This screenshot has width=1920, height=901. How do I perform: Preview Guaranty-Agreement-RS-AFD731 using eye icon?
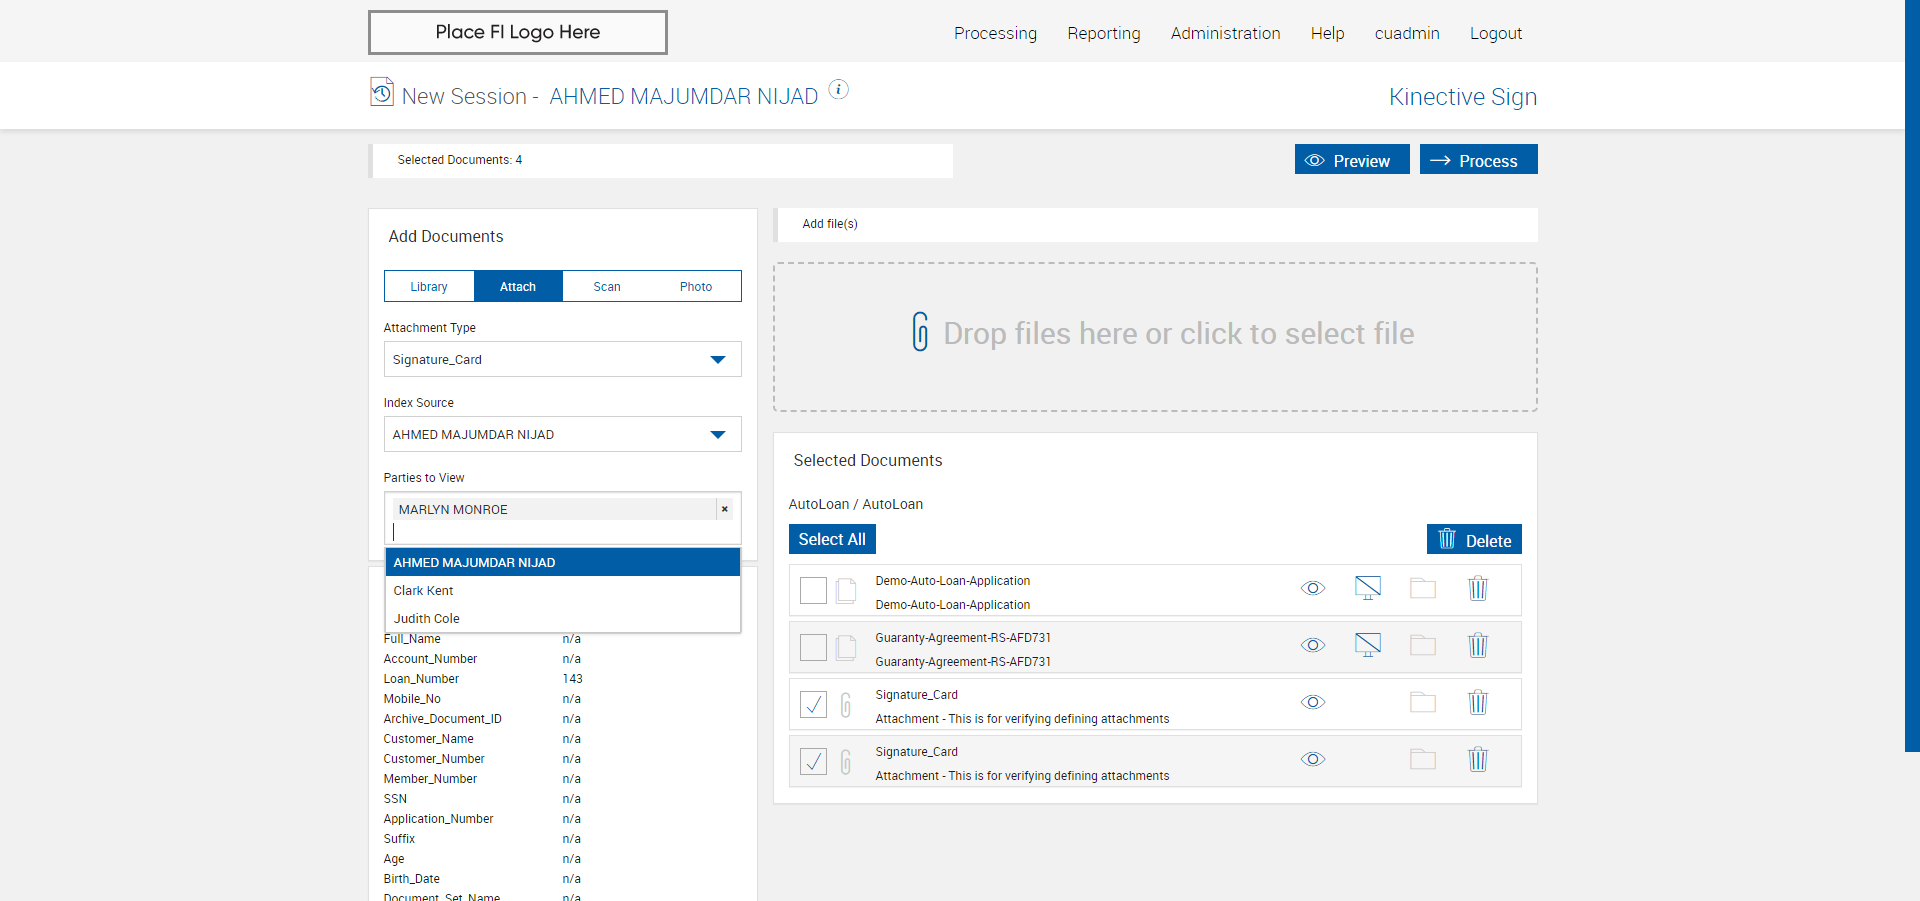click(1312, 646)
